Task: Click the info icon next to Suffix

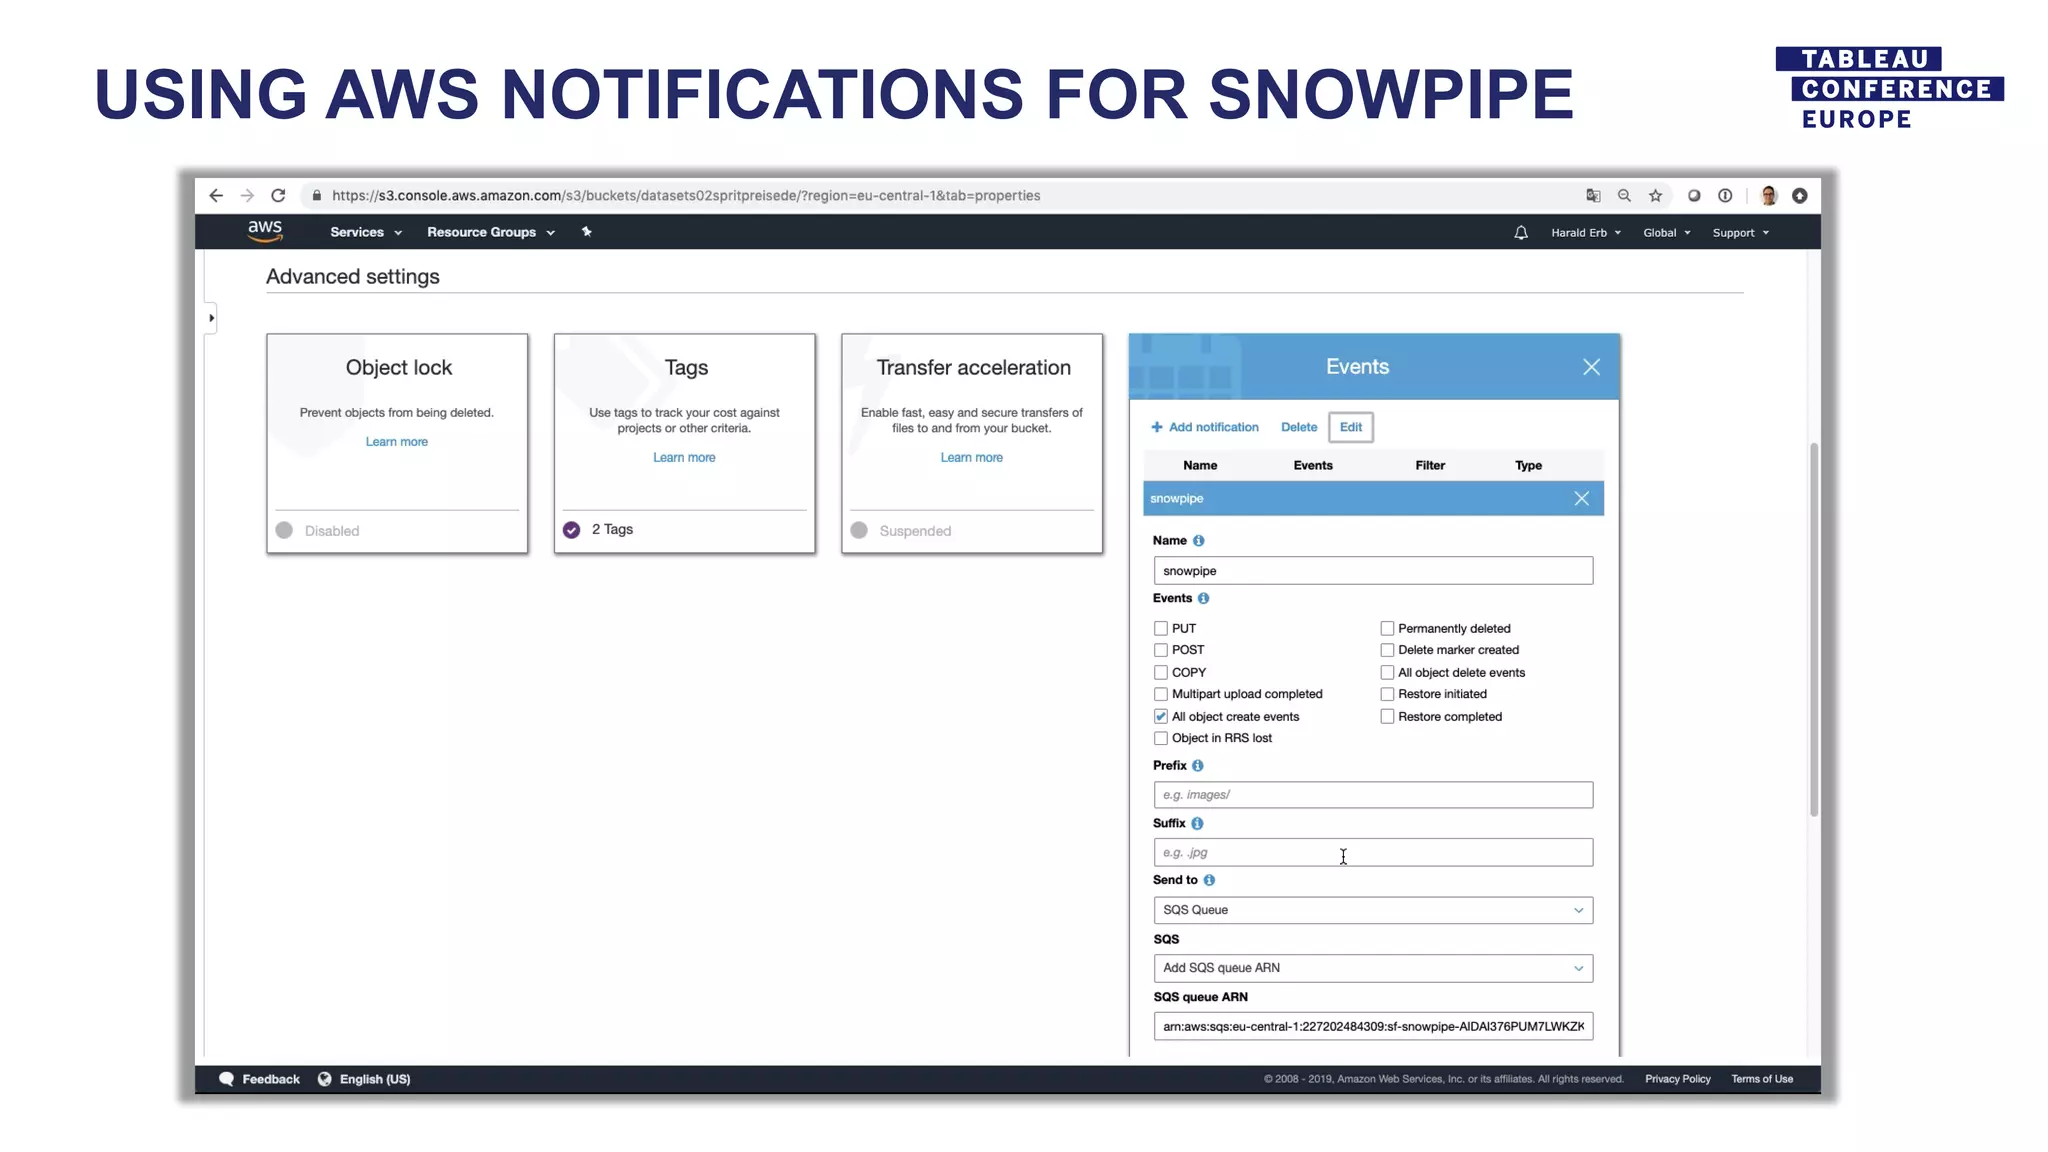Action: tap(1197, 824)
